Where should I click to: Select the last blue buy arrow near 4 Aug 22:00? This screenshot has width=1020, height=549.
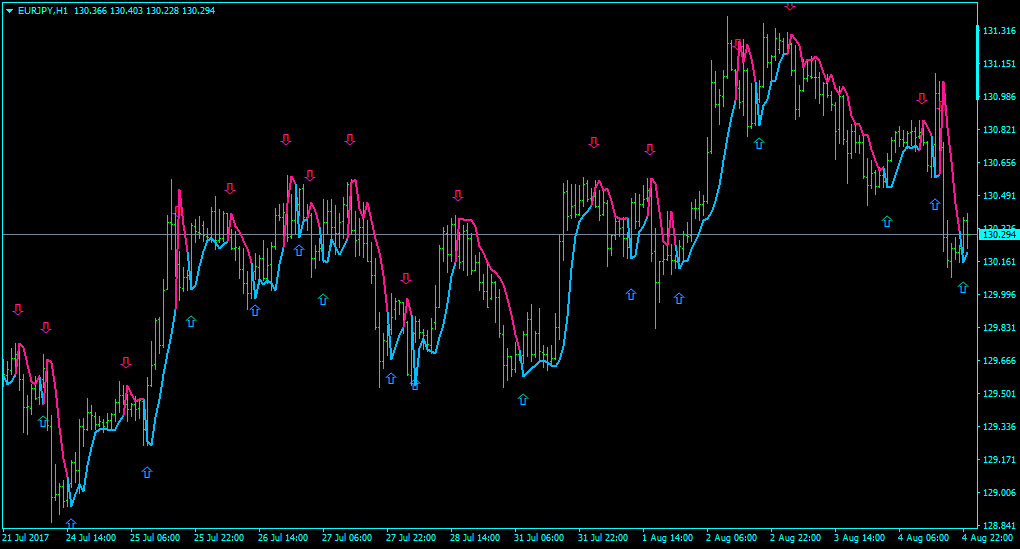click(963, 288)
